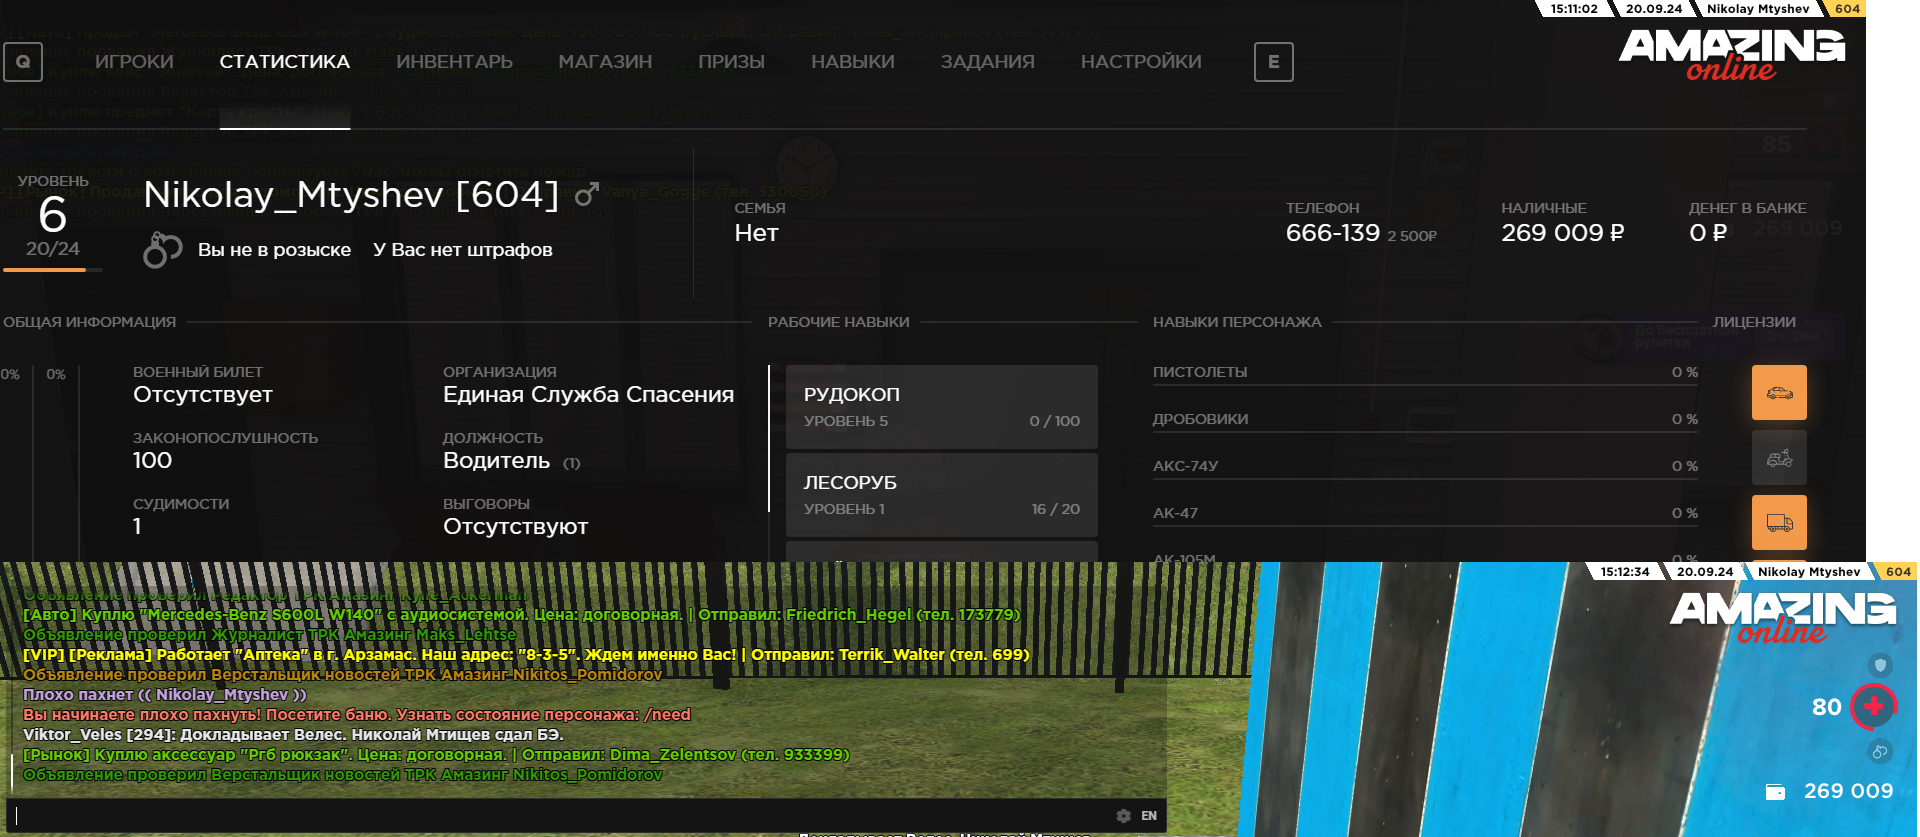Click the player name Nikolay_Mtyshev [604]
Screen dimensions: 1920x837
coord(351,195)
